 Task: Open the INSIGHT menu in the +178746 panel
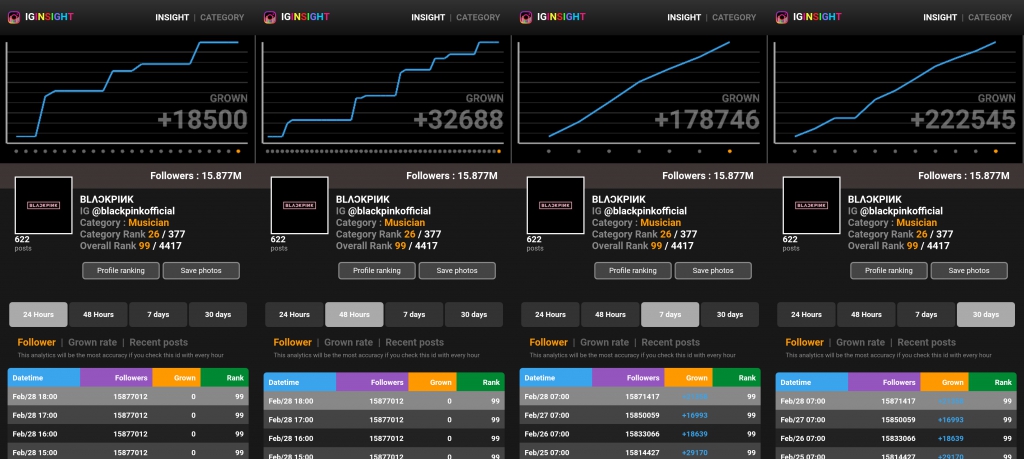684,18
